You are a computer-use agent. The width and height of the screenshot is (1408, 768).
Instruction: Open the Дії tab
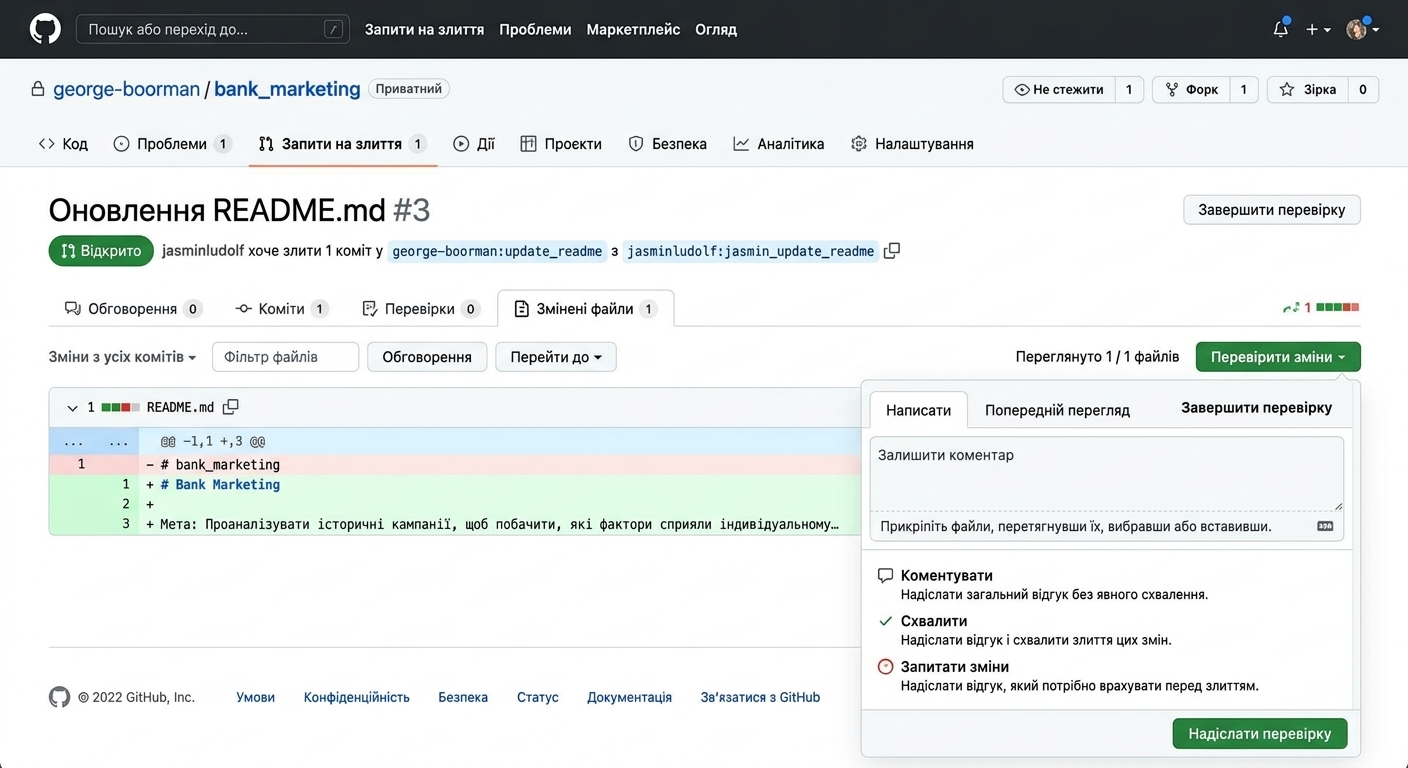(x=474, y=144)
